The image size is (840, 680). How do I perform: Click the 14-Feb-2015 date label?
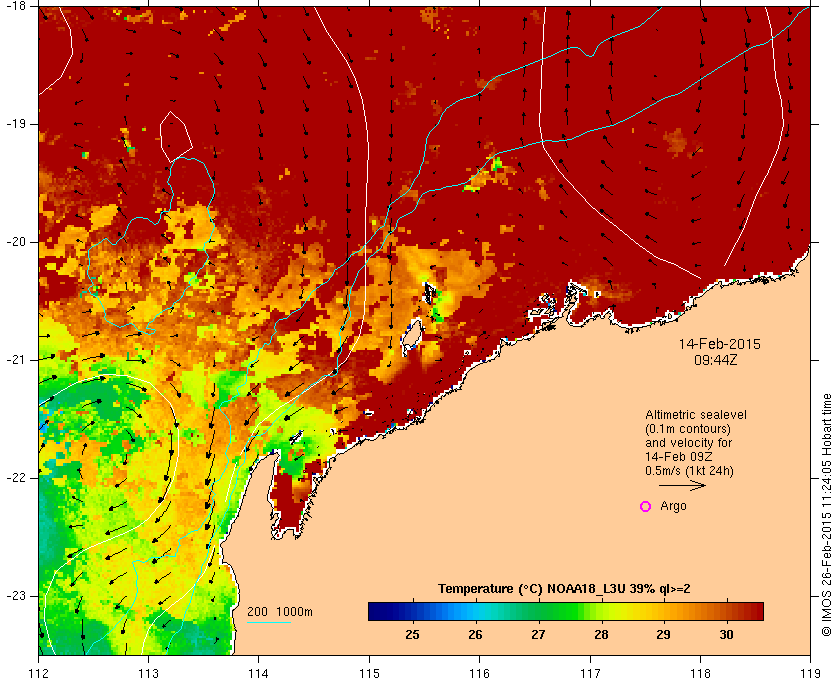pyautogui.click(x=719, y=344)
